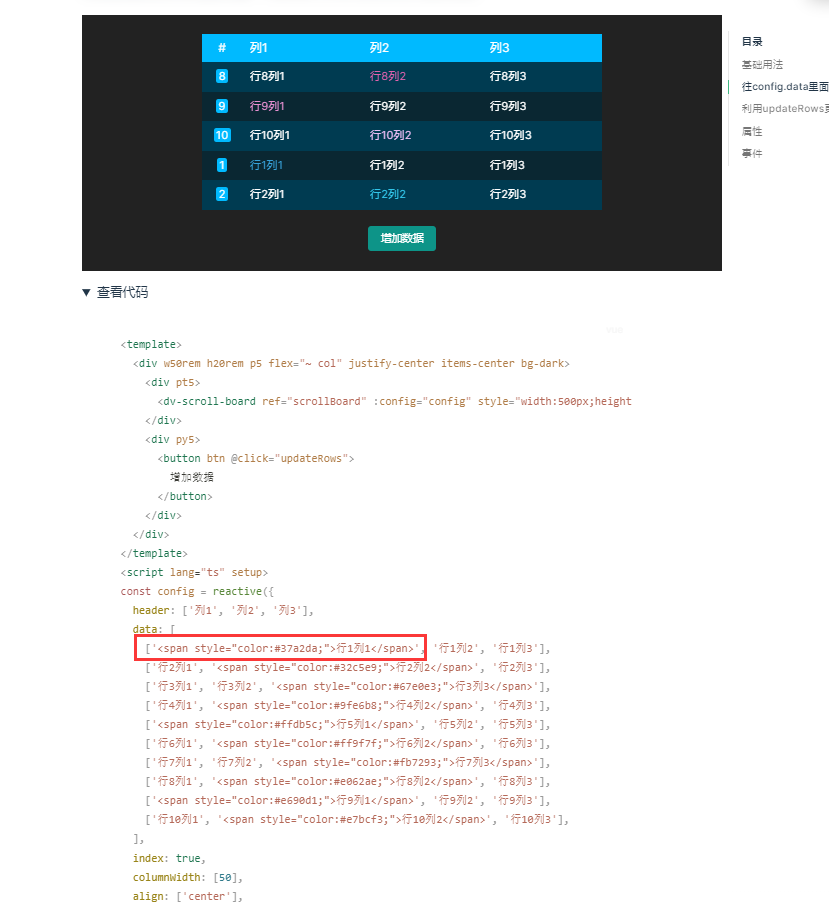The height and width of the screenshot is (904, 829).
Task: Open the 属性 section in the sidebar
Action: click(x=752, y=131)
